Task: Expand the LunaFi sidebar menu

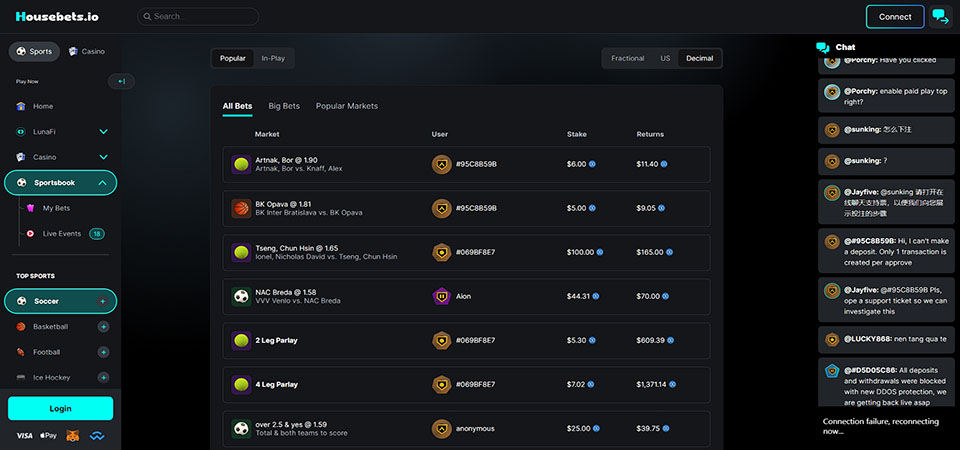Action: 103,131
